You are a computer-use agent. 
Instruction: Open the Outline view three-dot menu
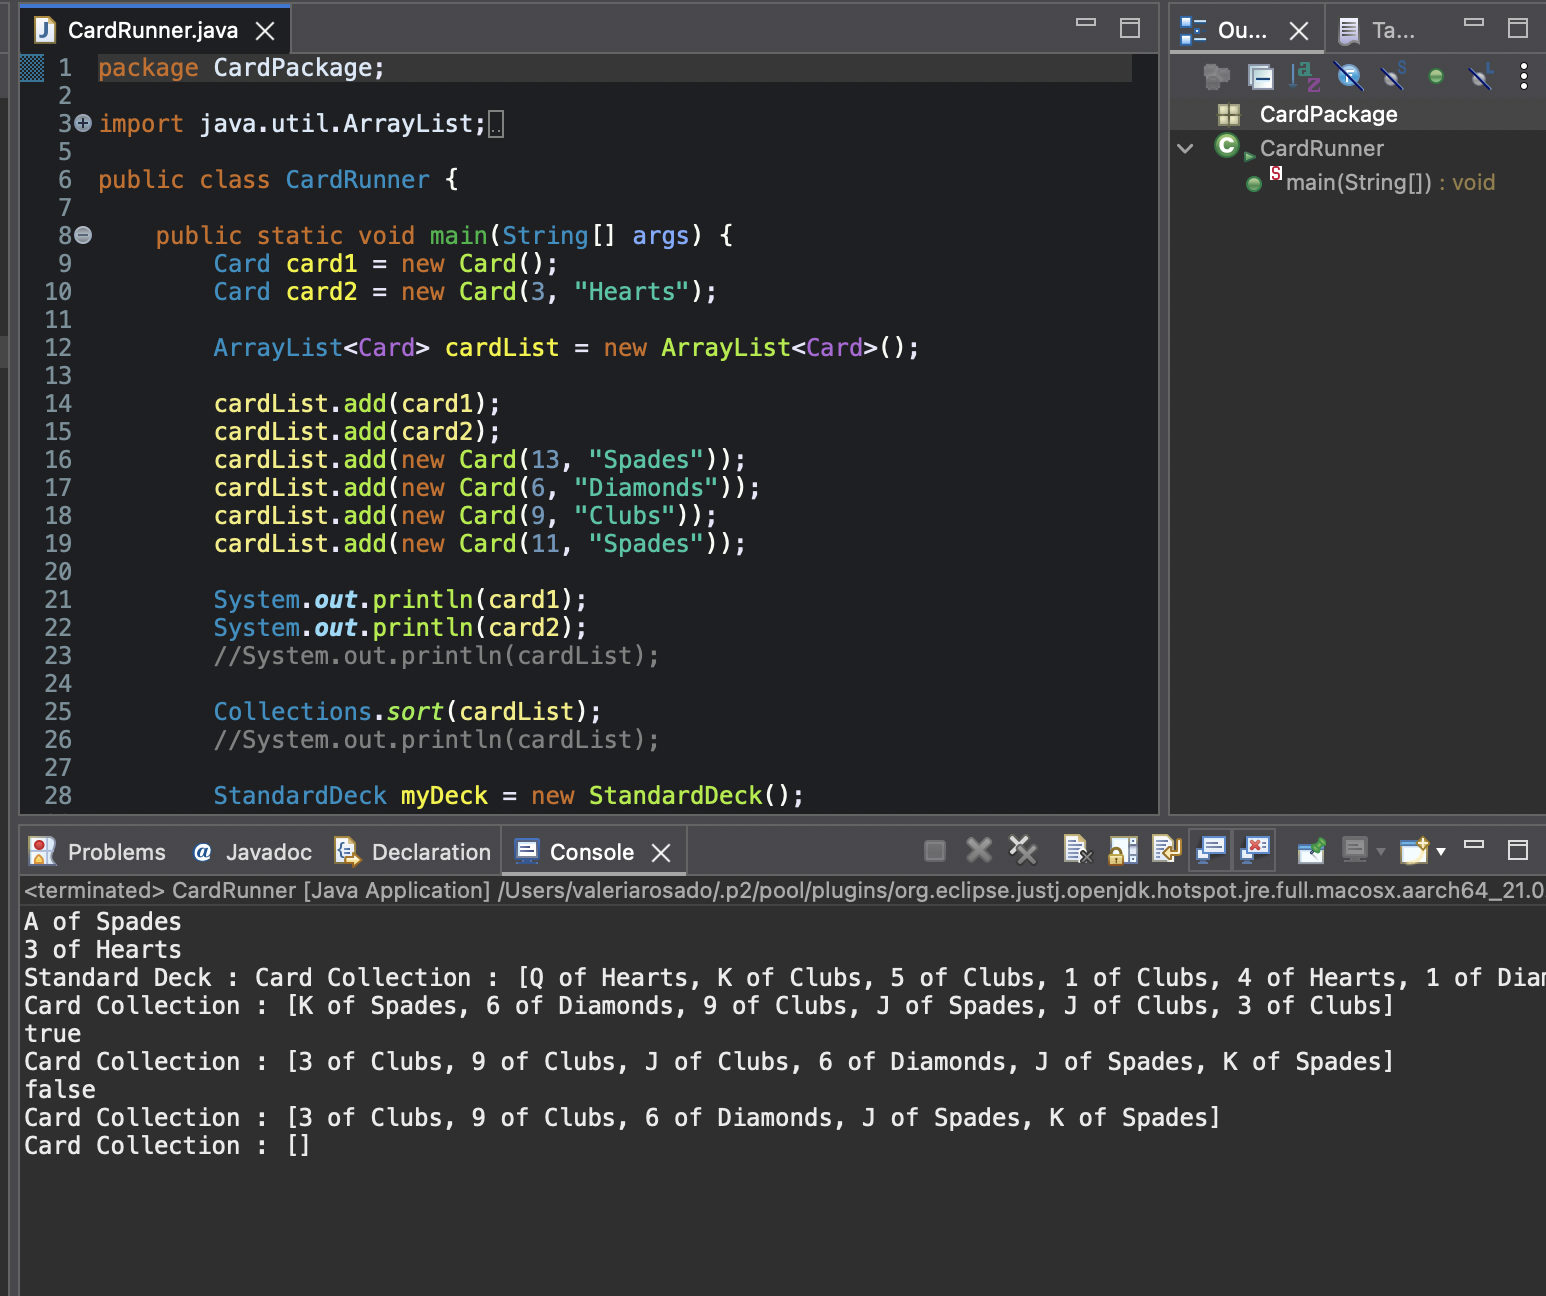coord(1523,76)
